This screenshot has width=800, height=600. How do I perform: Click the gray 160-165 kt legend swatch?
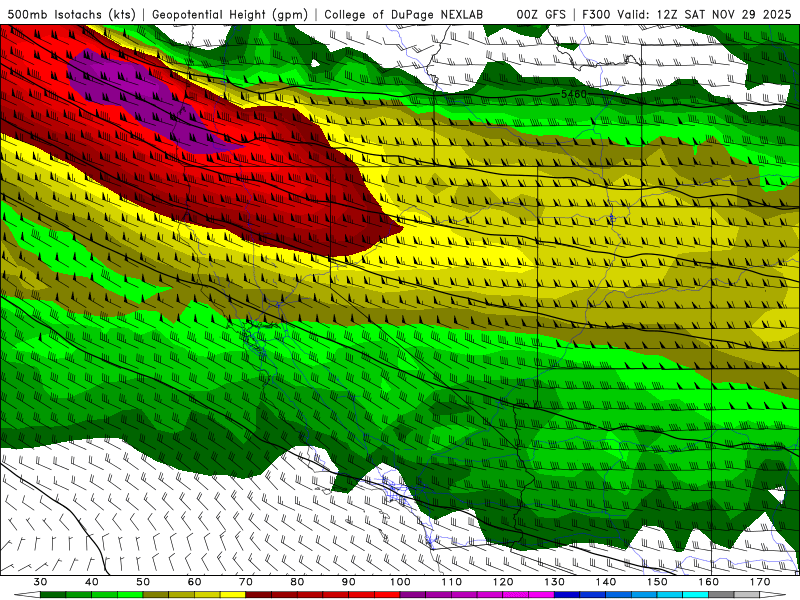722,595
